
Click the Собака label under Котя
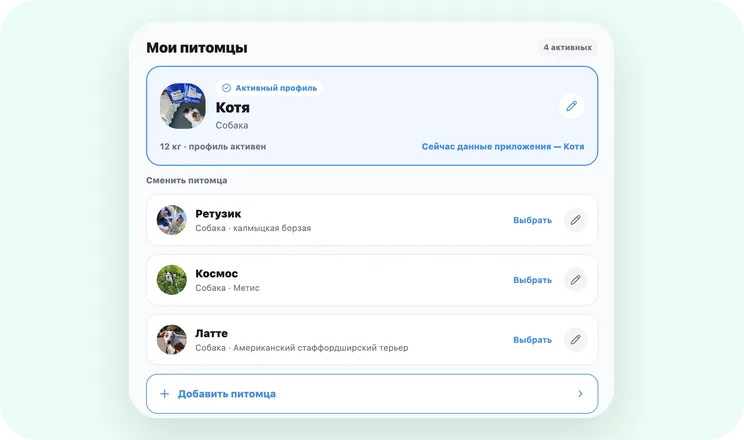(x=232, y=125)
